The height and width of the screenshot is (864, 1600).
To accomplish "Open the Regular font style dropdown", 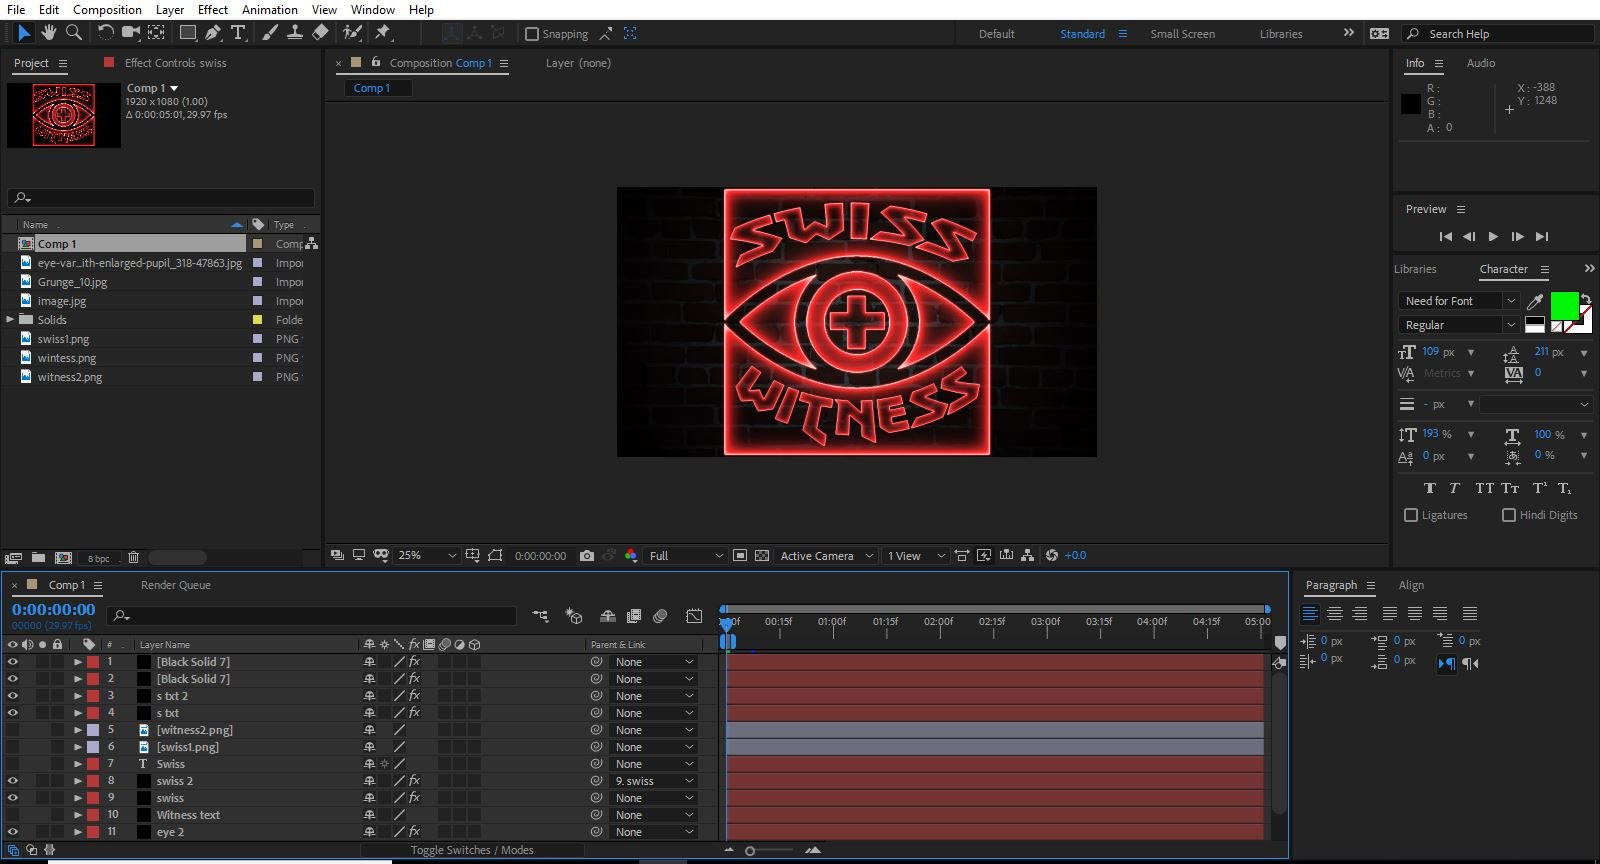I will (1459, 325).
